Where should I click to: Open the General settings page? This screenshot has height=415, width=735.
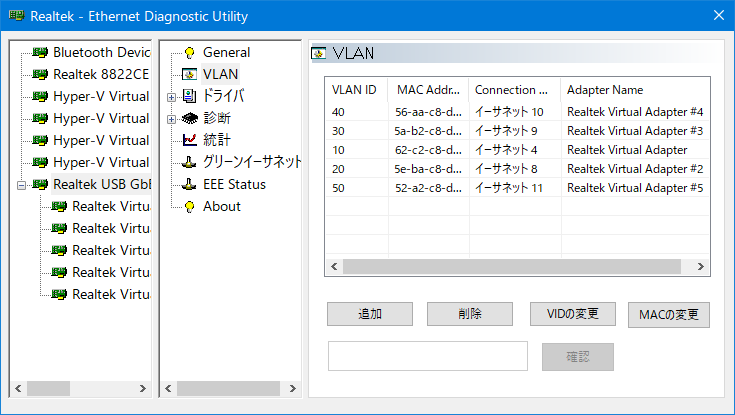point(226,52)
